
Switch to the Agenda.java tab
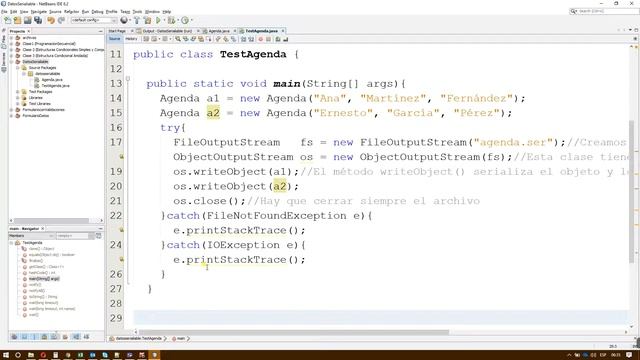[219, 31]
